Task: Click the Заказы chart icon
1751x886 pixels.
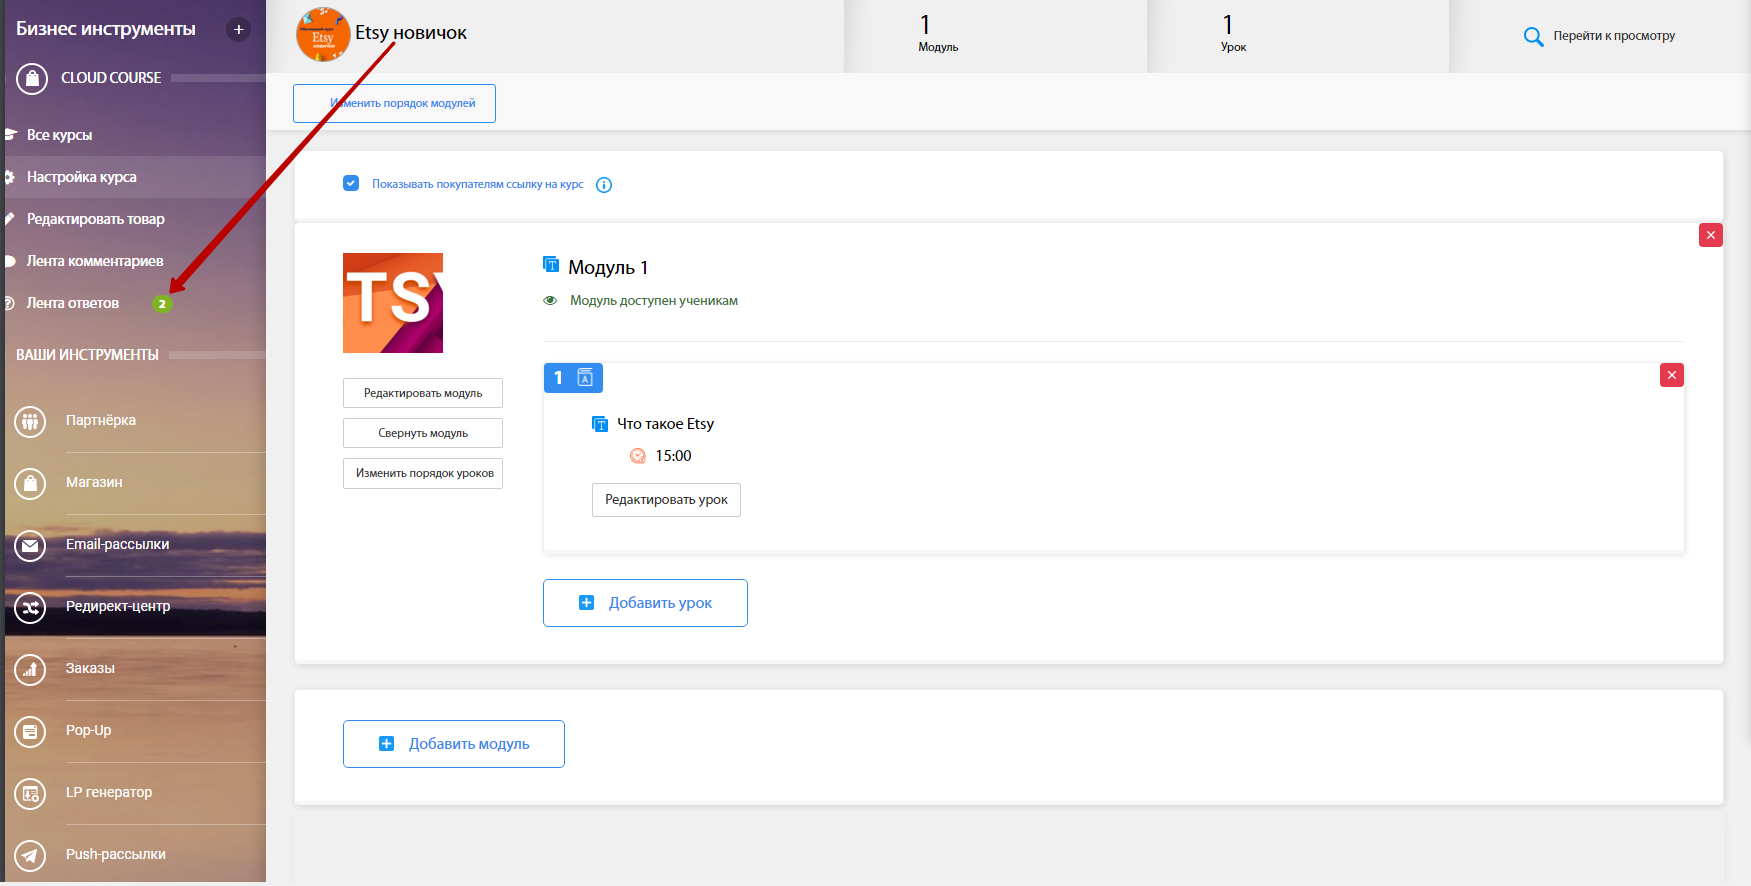Action: pos(30,669)
